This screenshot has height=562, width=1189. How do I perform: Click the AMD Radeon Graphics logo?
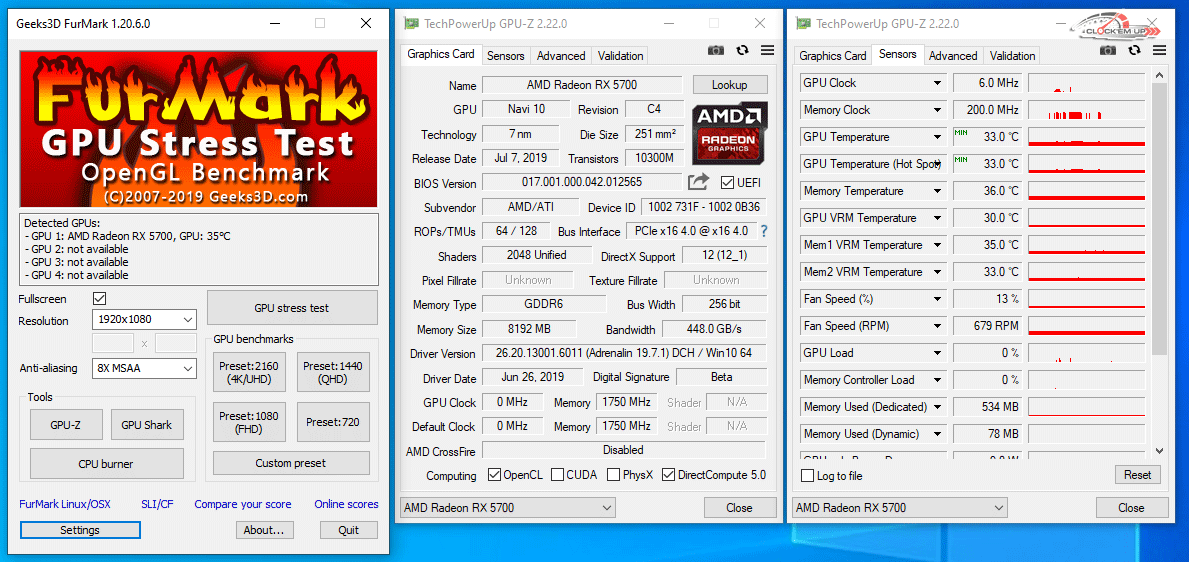click(x=729, y=133)
